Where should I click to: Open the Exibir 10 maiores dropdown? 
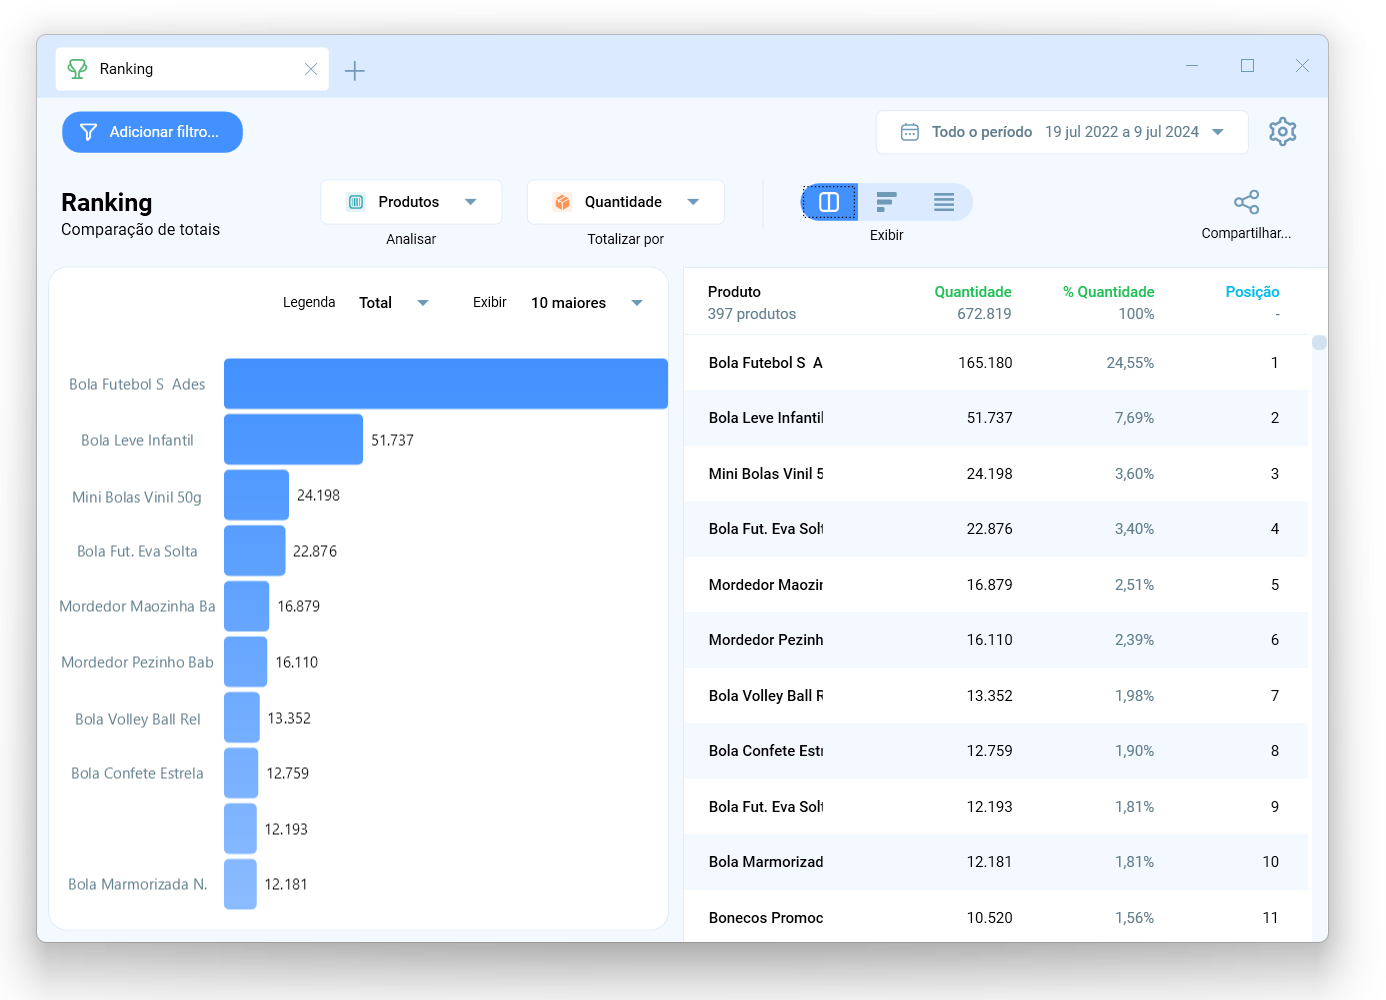tap(587, 303)
